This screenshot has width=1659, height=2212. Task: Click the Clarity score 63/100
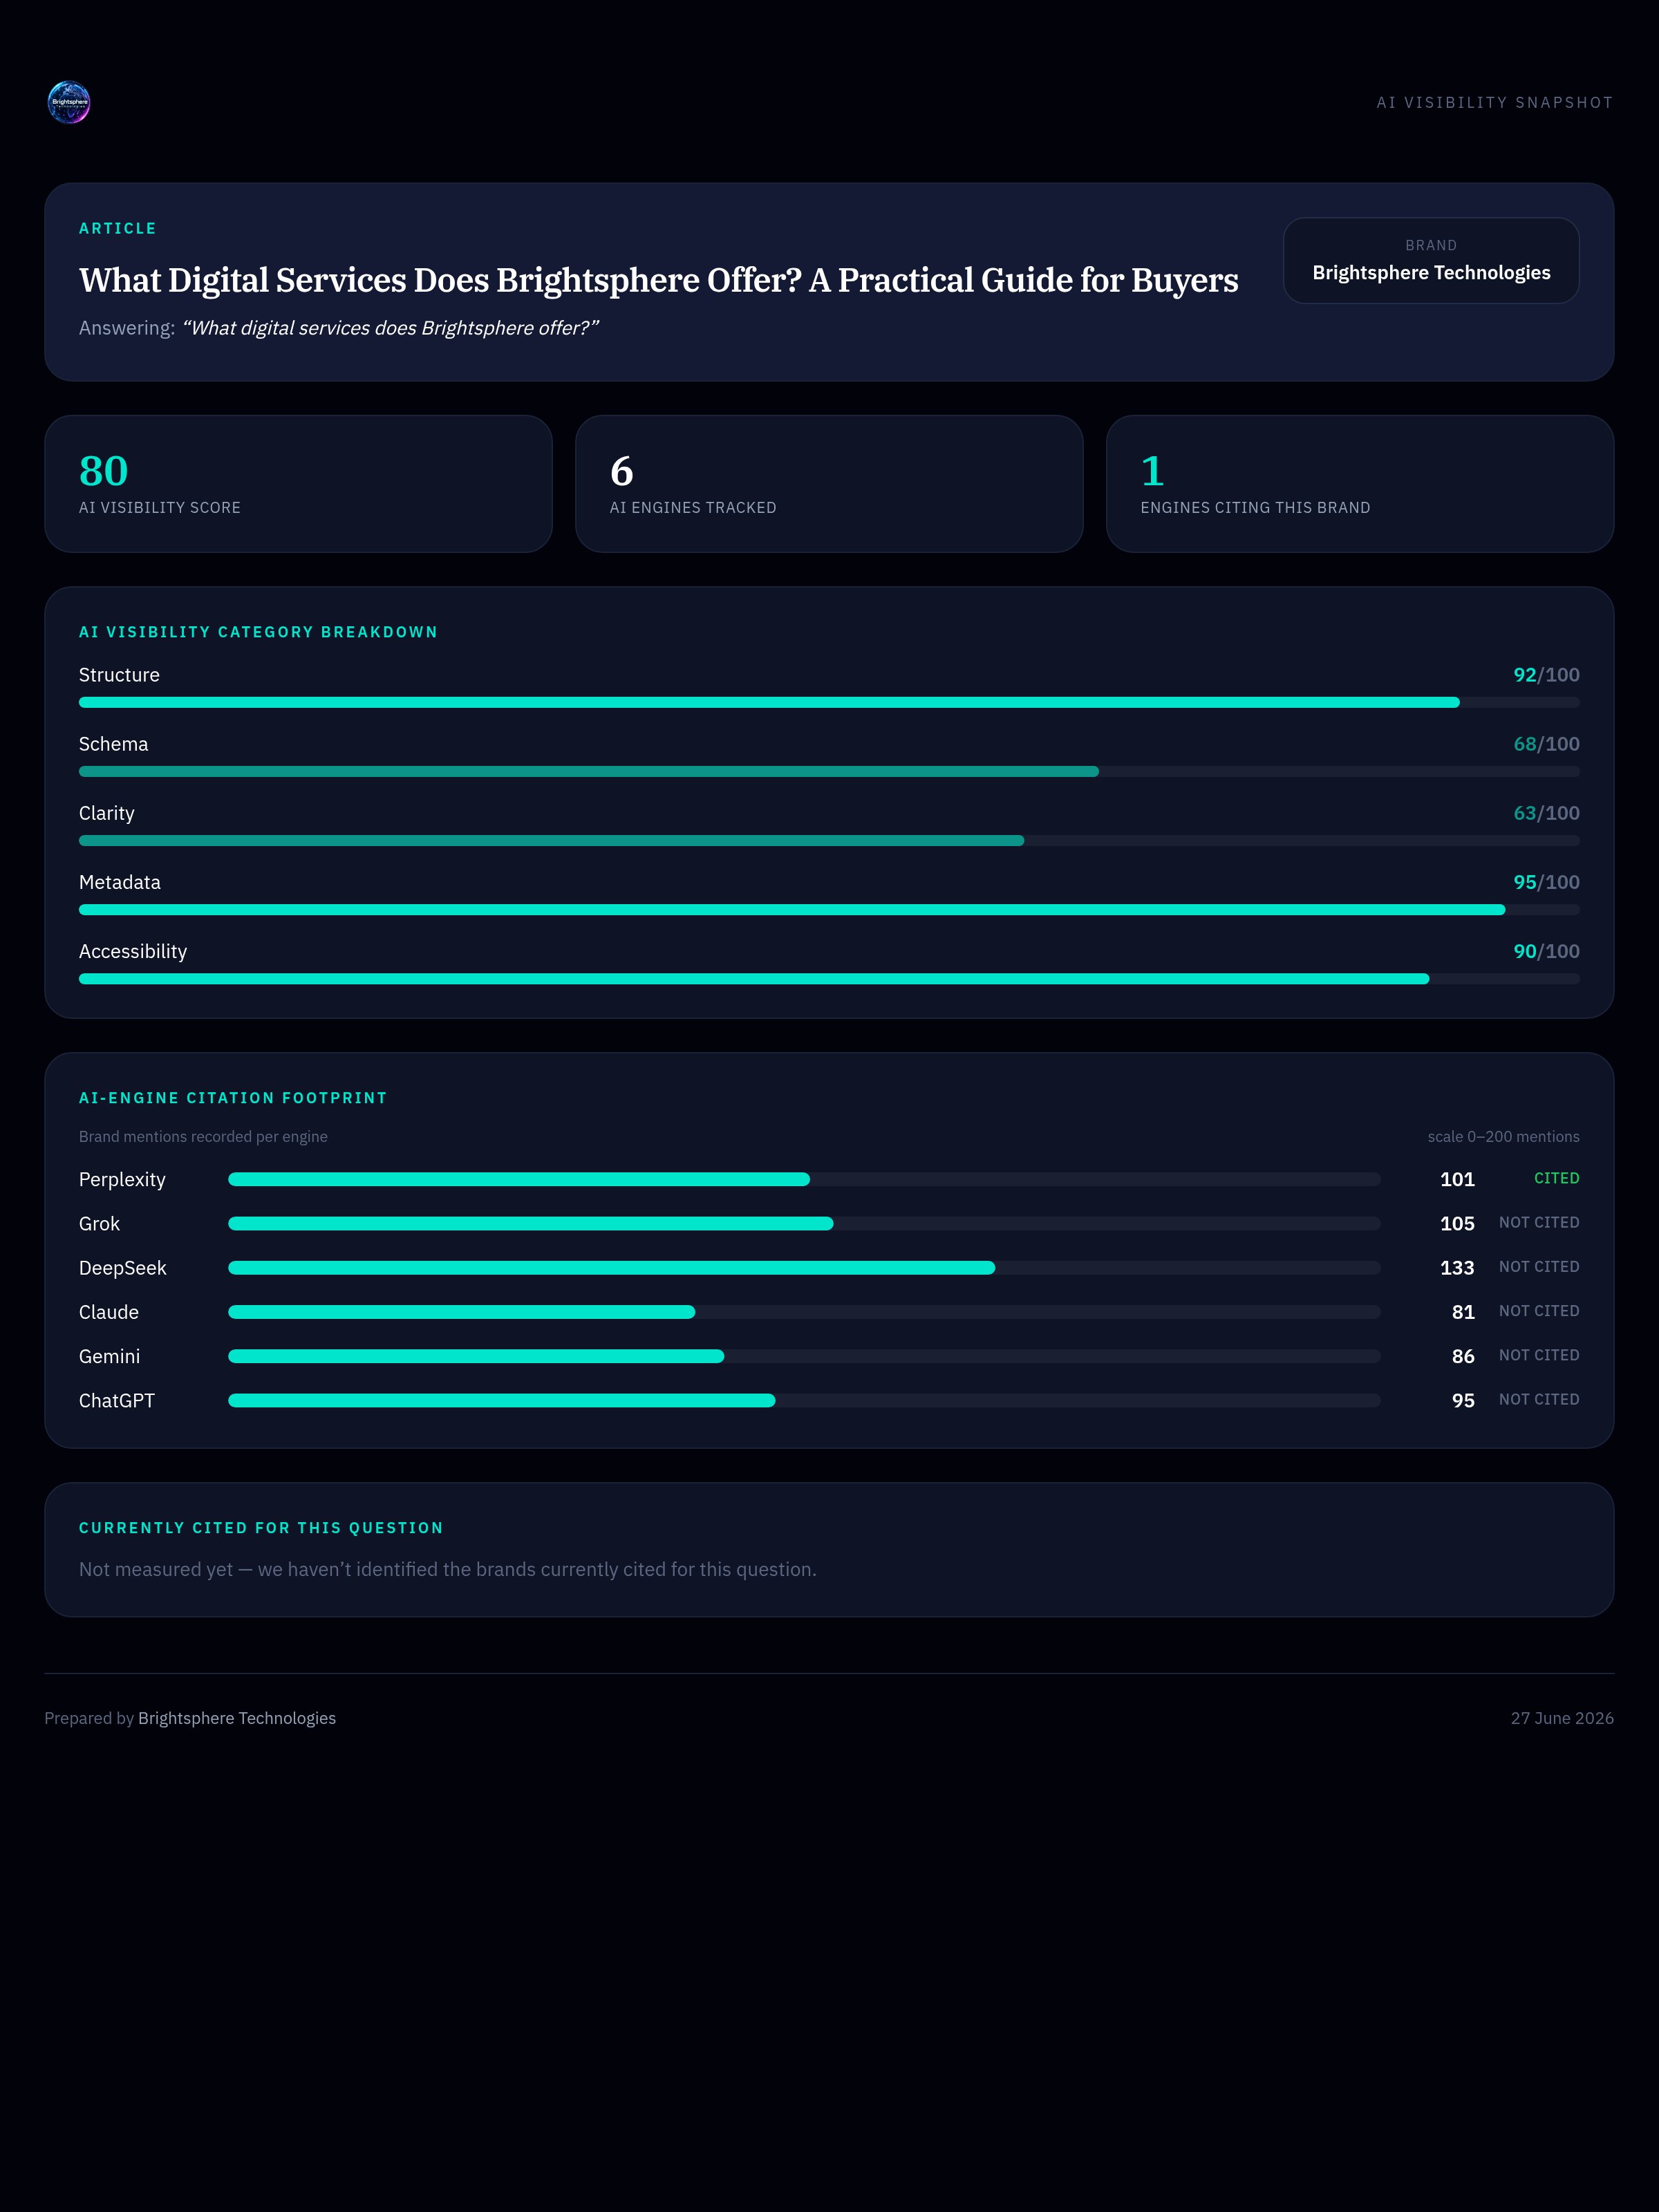1546,813
